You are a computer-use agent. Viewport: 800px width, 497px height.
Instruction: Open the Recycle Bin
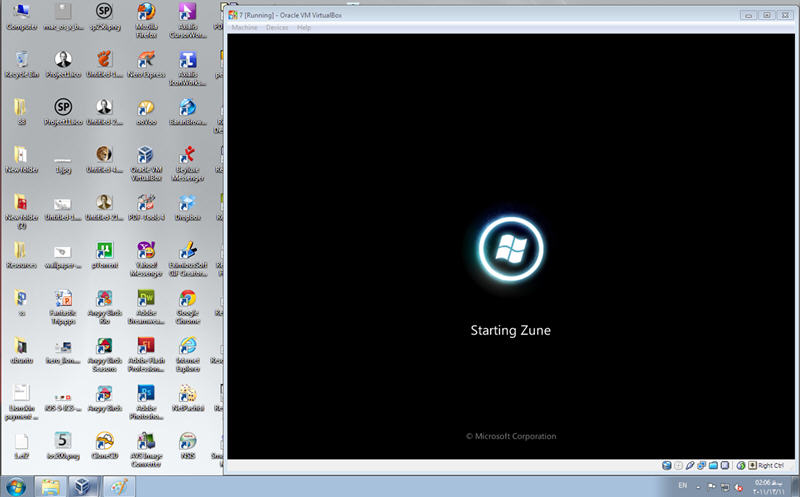coord(21,60)
